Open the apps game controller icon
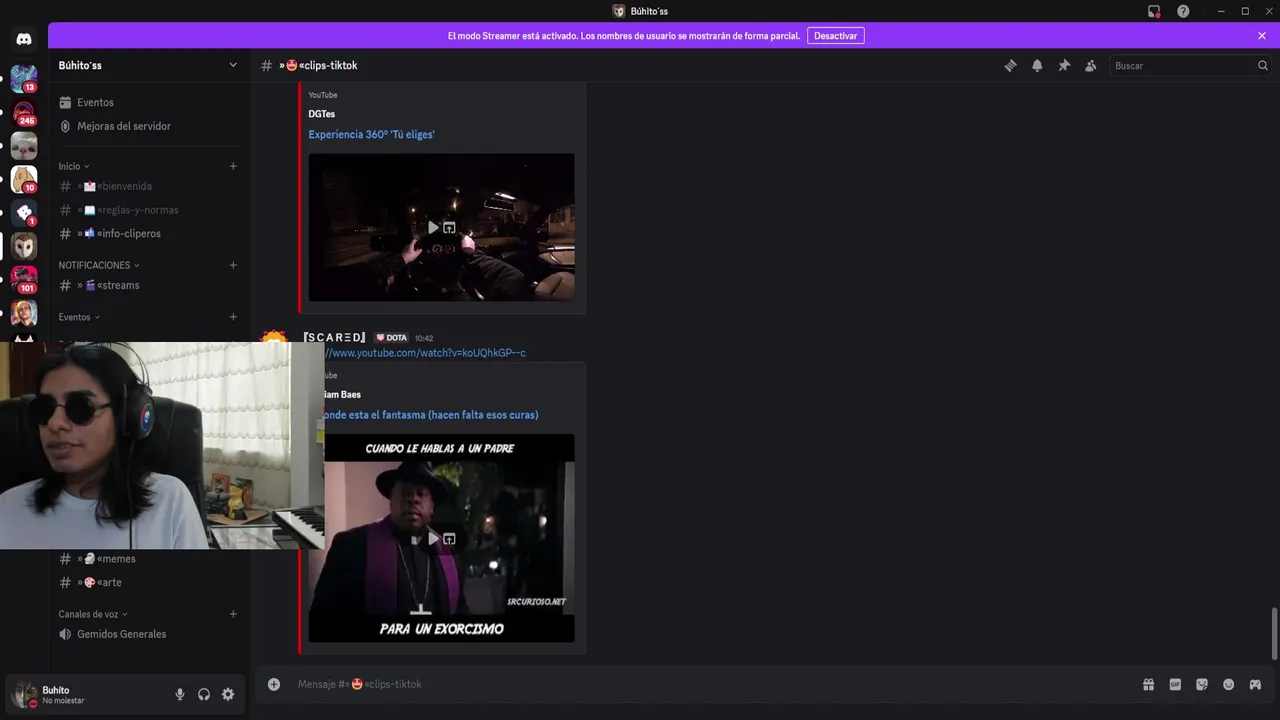The width and height of the screenshot is (1280, 720). coord(1255,684)
